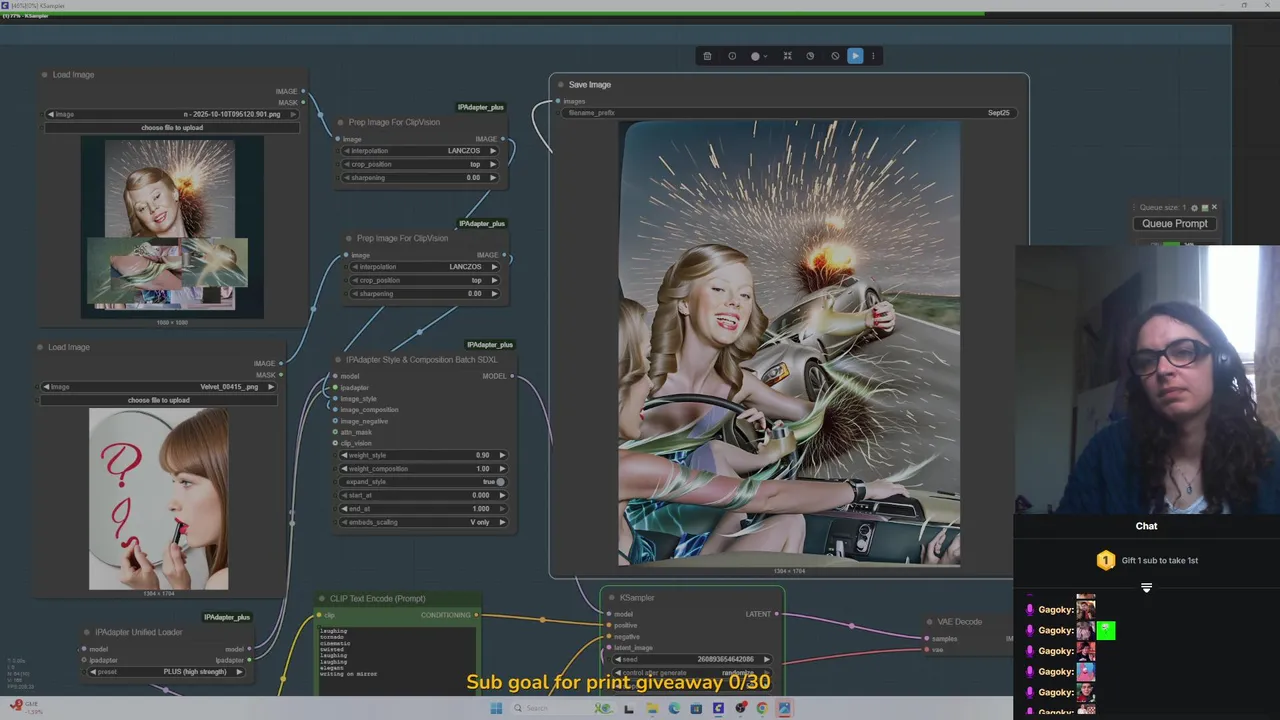
Task: Open the node color circle dropdown
Action: tap(758, 56)
